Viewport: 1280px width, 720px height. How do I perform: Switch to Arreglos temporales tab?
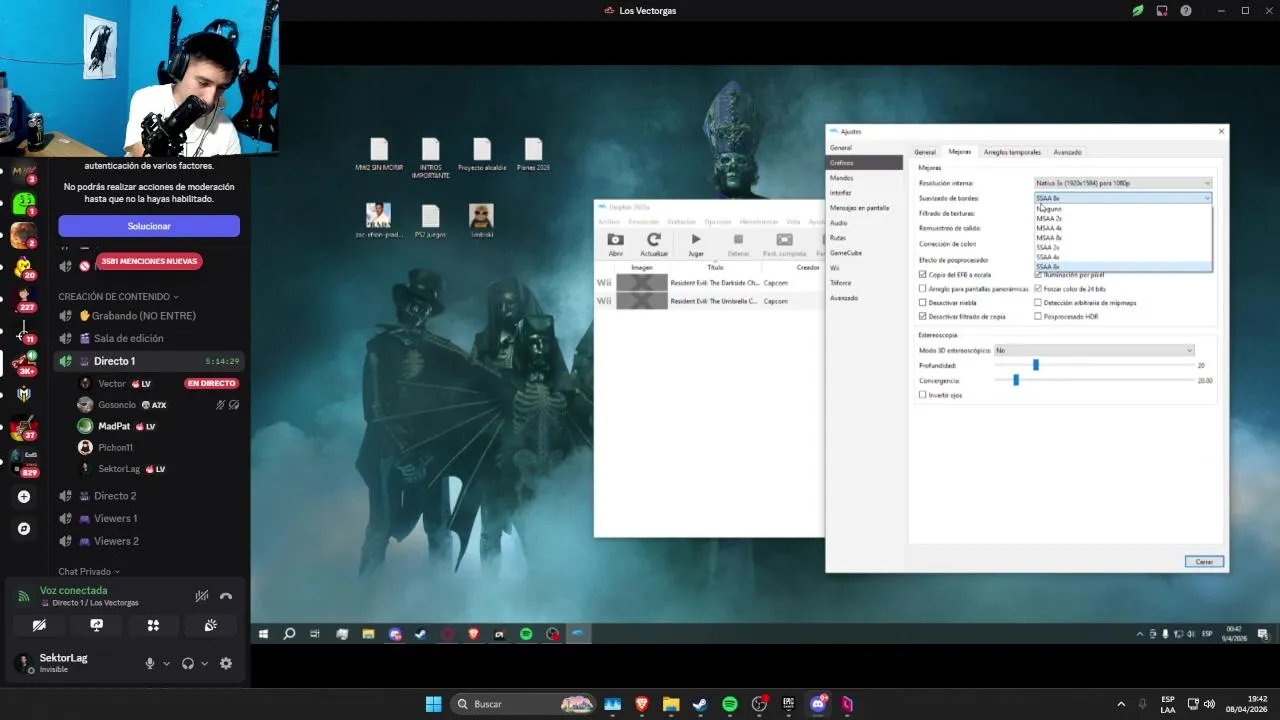pyautogui.click(x=1012, y=152)
